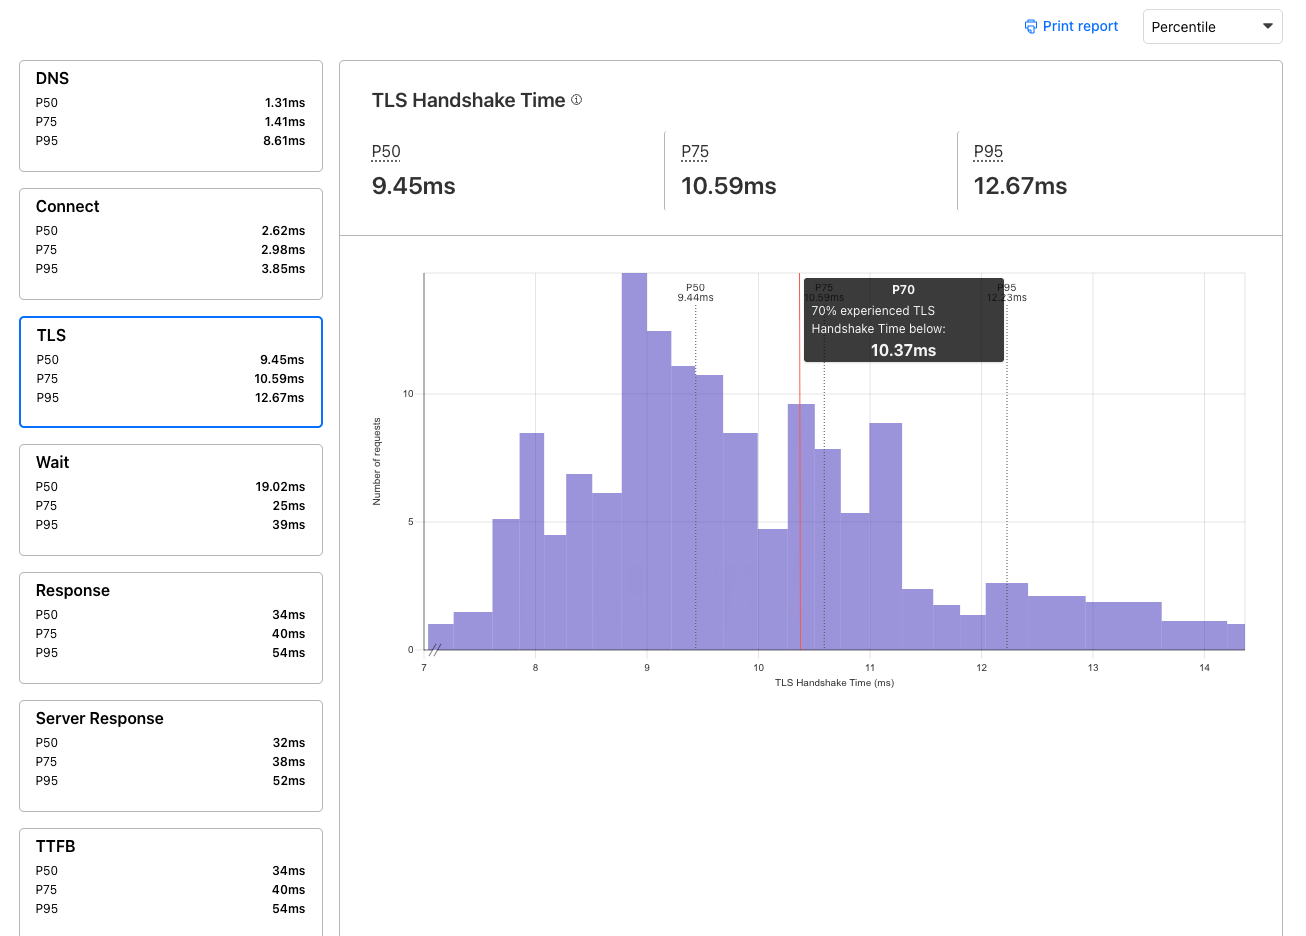
Task: Click the P50 9.44ms marker on the chart
Action: click(x=695, y=293)
